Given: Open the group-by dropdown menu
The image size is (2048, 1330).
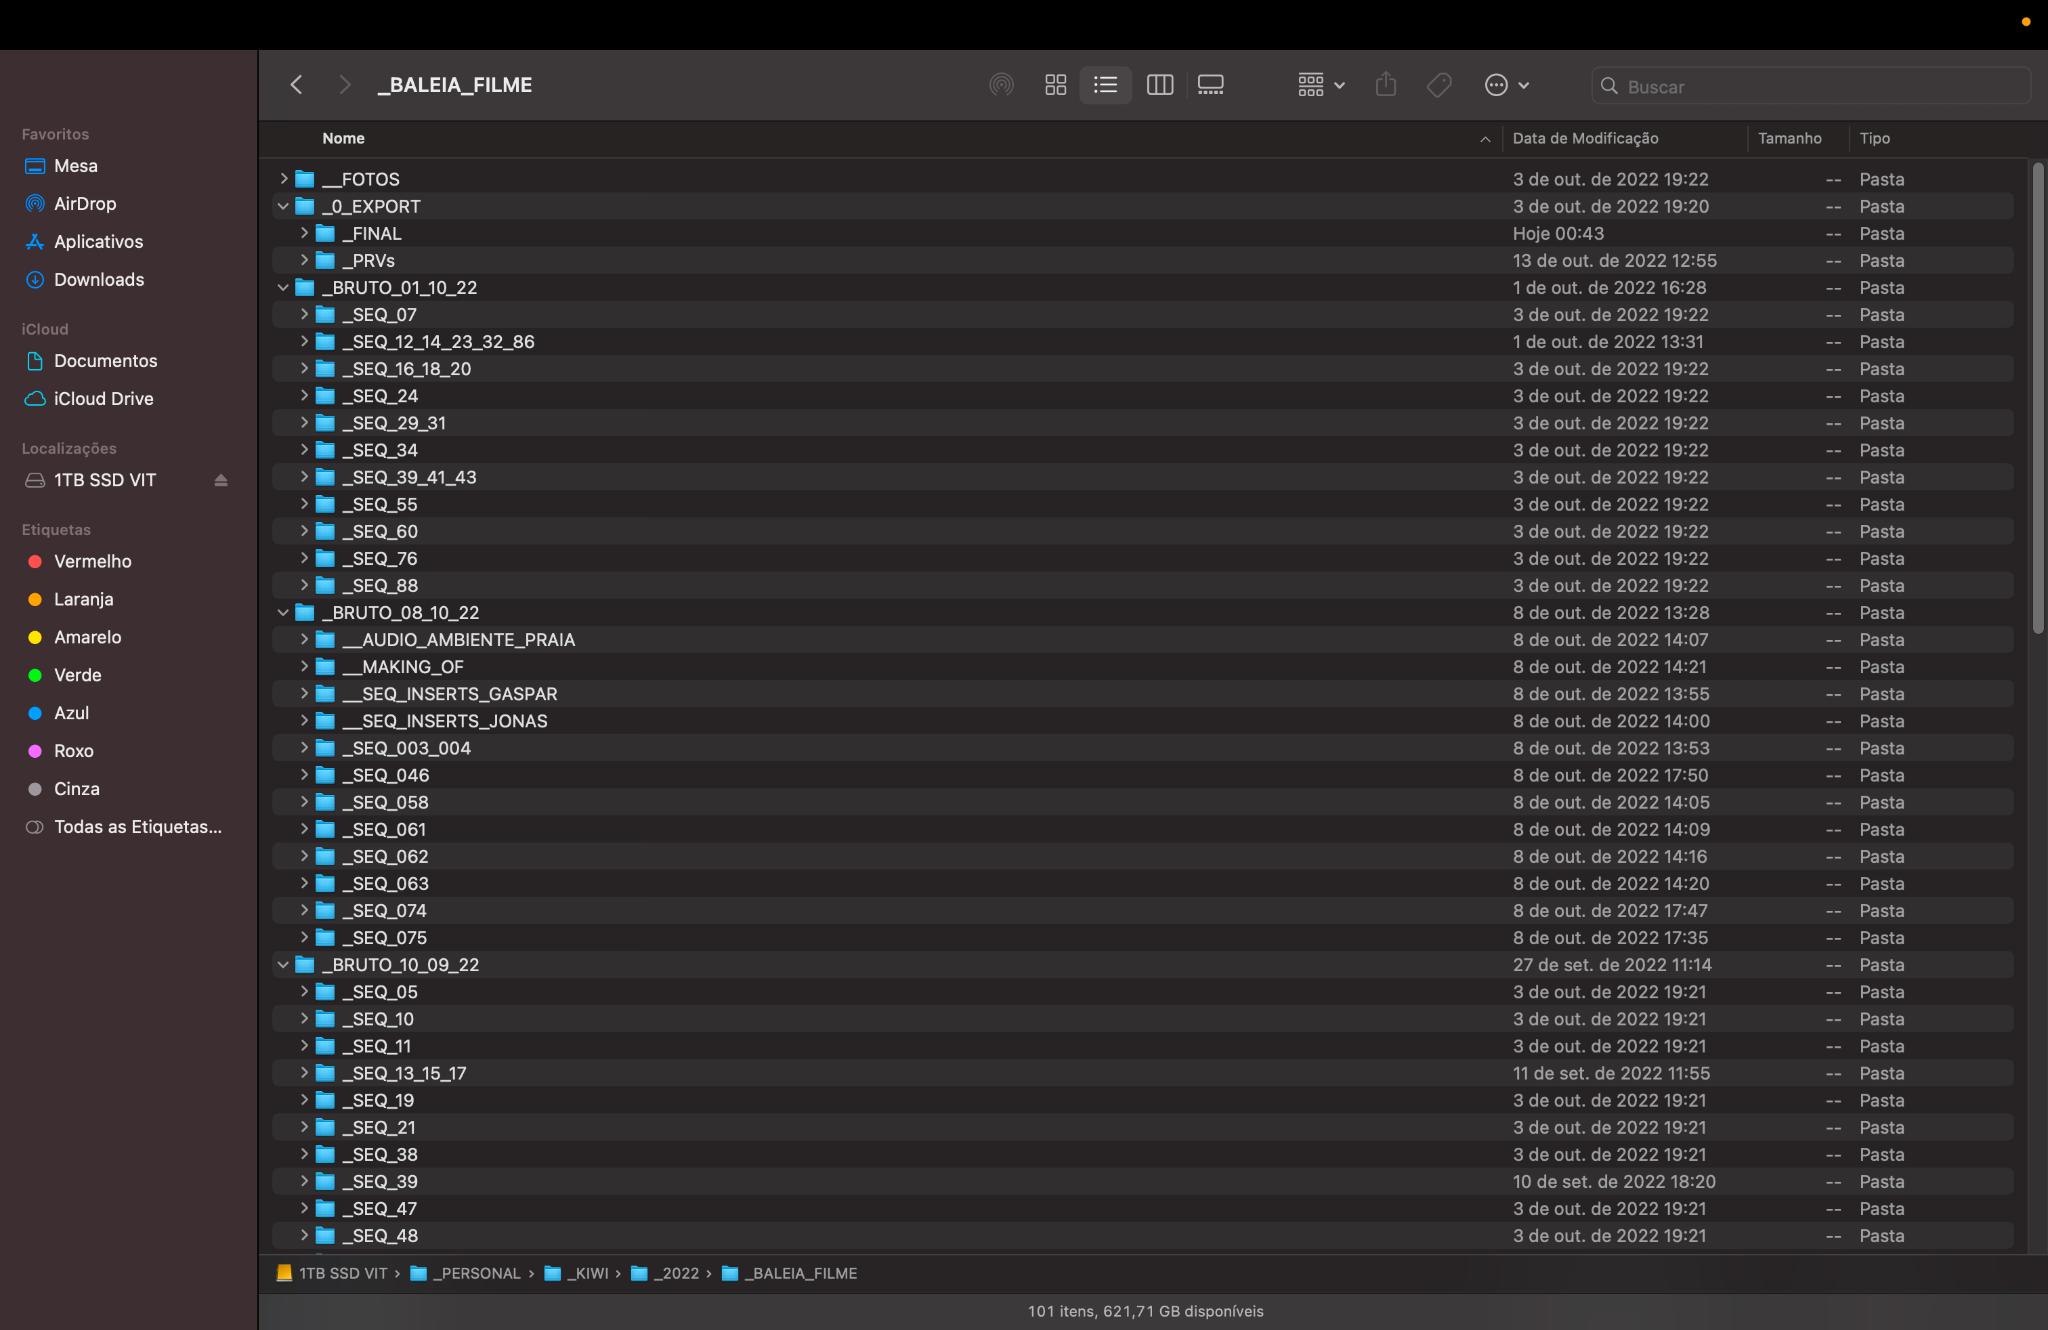Looking at the screenshot, I should pyautogui.click(x=1320, y=85).
